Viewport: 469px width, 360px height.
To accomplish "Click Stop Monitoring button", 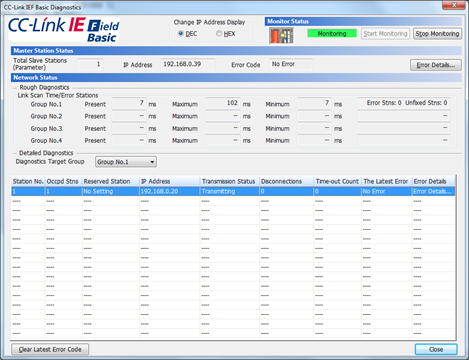I will pyautogui.click(x=437, y=34).
